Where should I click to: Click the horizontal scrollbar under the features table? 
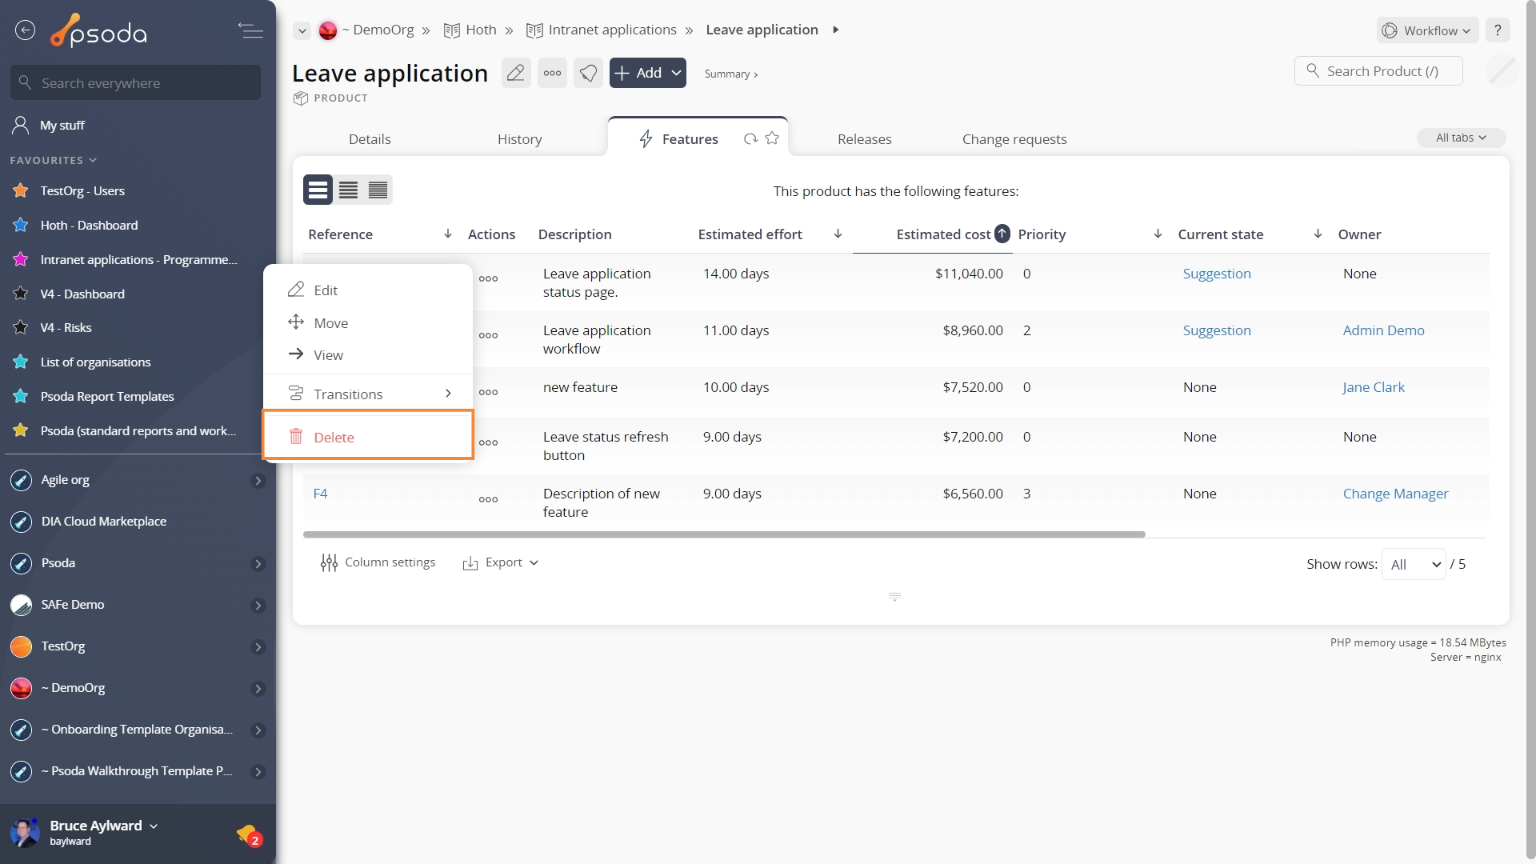(x=724, y=535)
